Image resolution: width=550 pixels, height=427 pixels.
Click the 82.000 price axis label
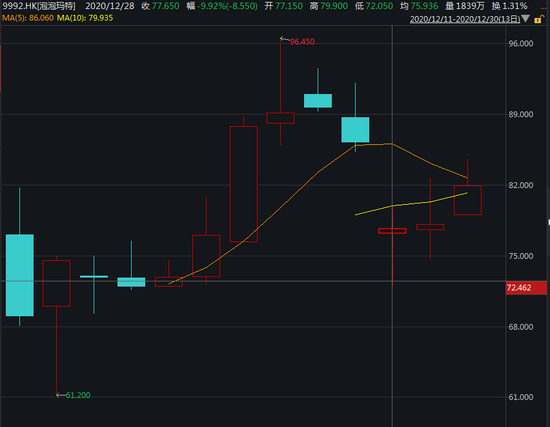[x=521, y=185]
